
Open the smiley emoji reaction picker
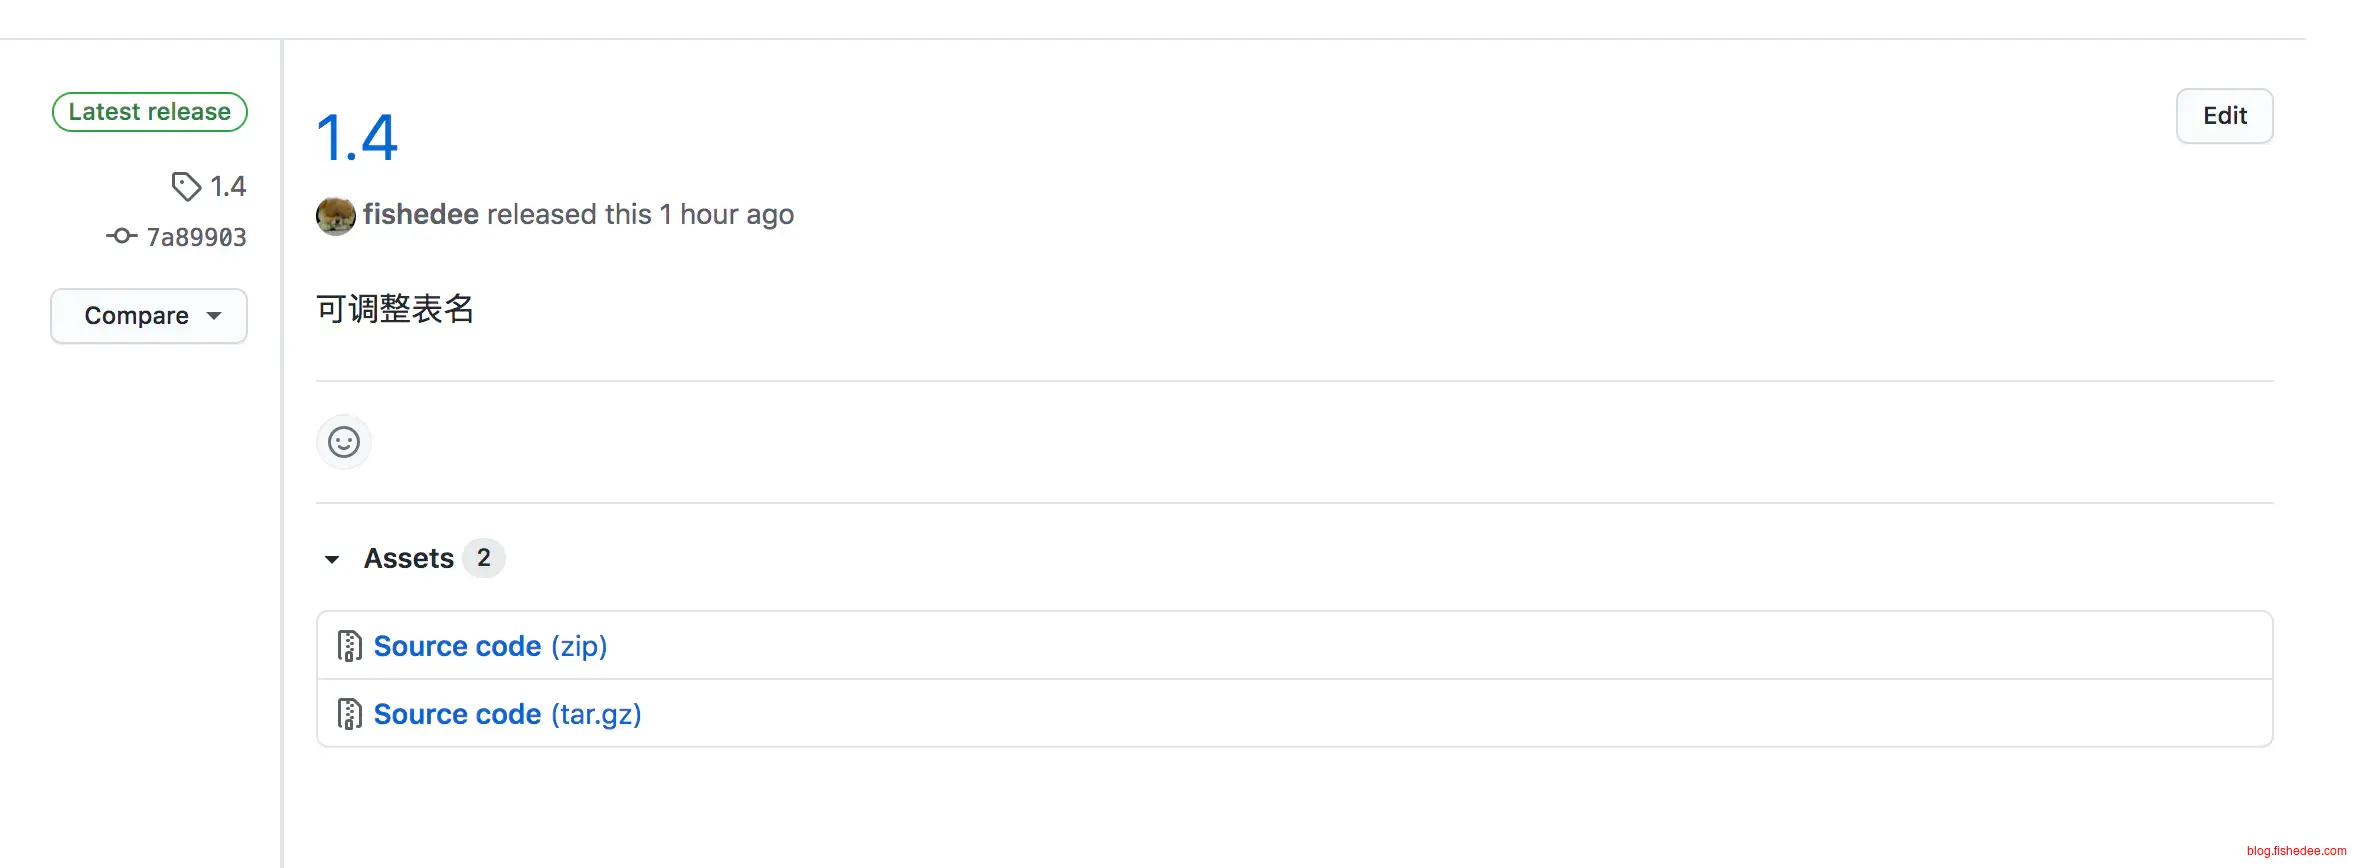pos(344,442)
